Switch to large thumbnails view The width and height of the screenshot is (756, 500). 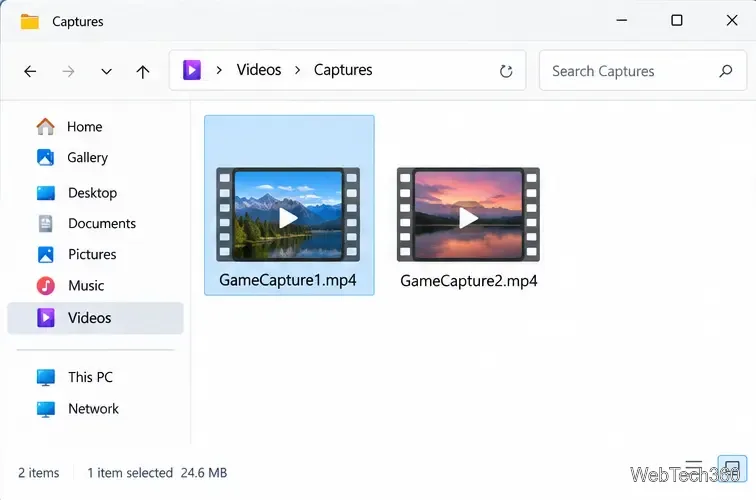[732, 468]
